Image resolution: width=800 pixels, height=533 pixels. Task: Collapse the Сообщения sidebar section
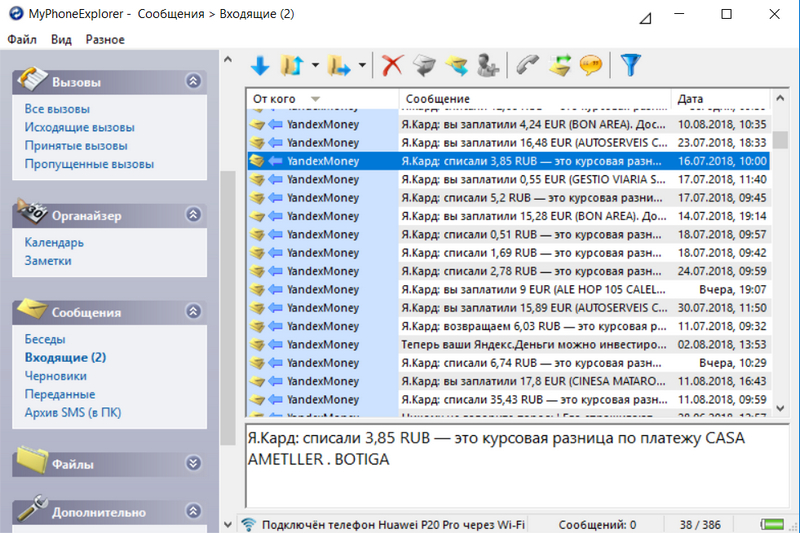(x=193, y=312)
